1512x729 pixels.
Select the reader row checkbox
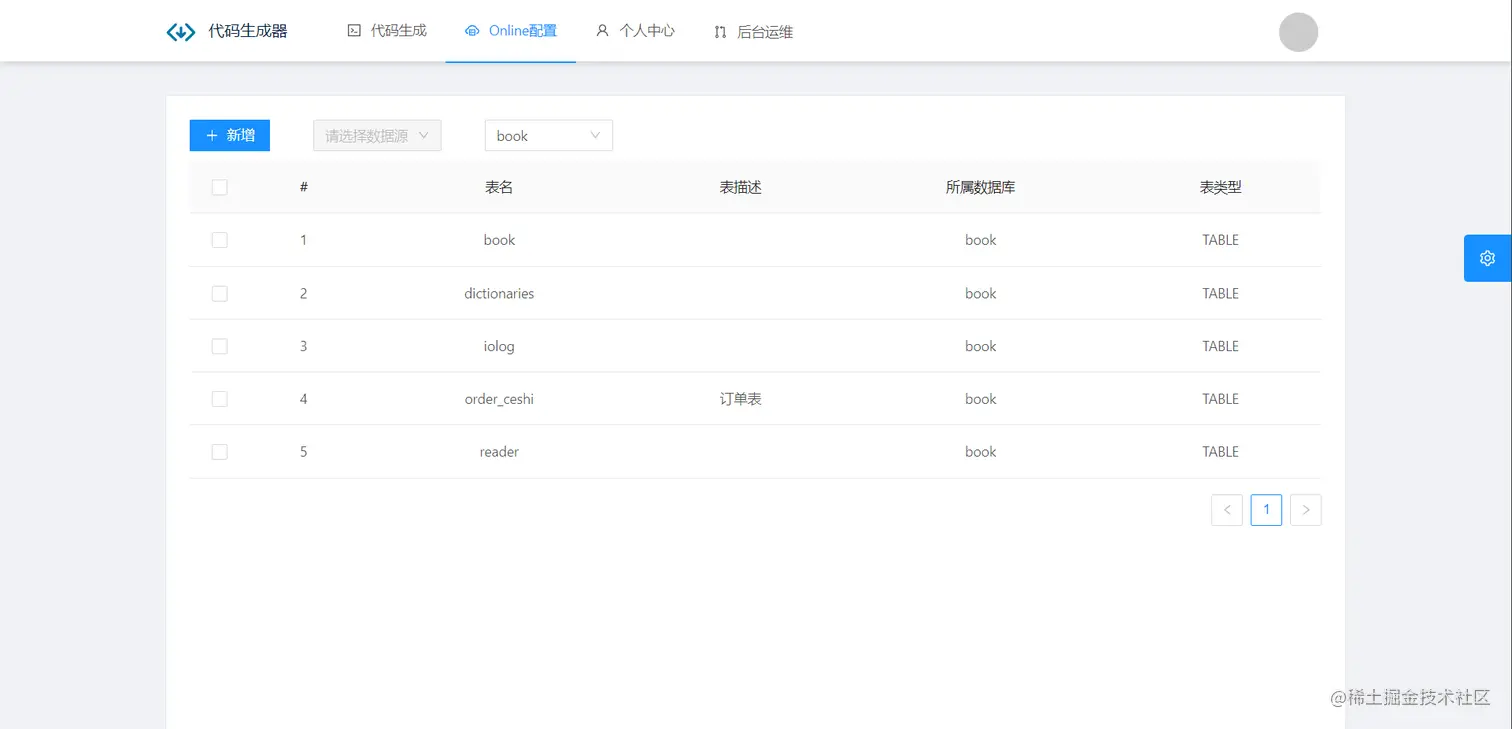[x=220, y=452]
